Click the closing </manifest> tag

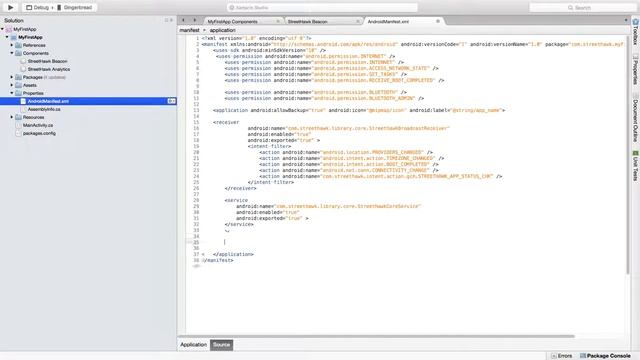218,260
